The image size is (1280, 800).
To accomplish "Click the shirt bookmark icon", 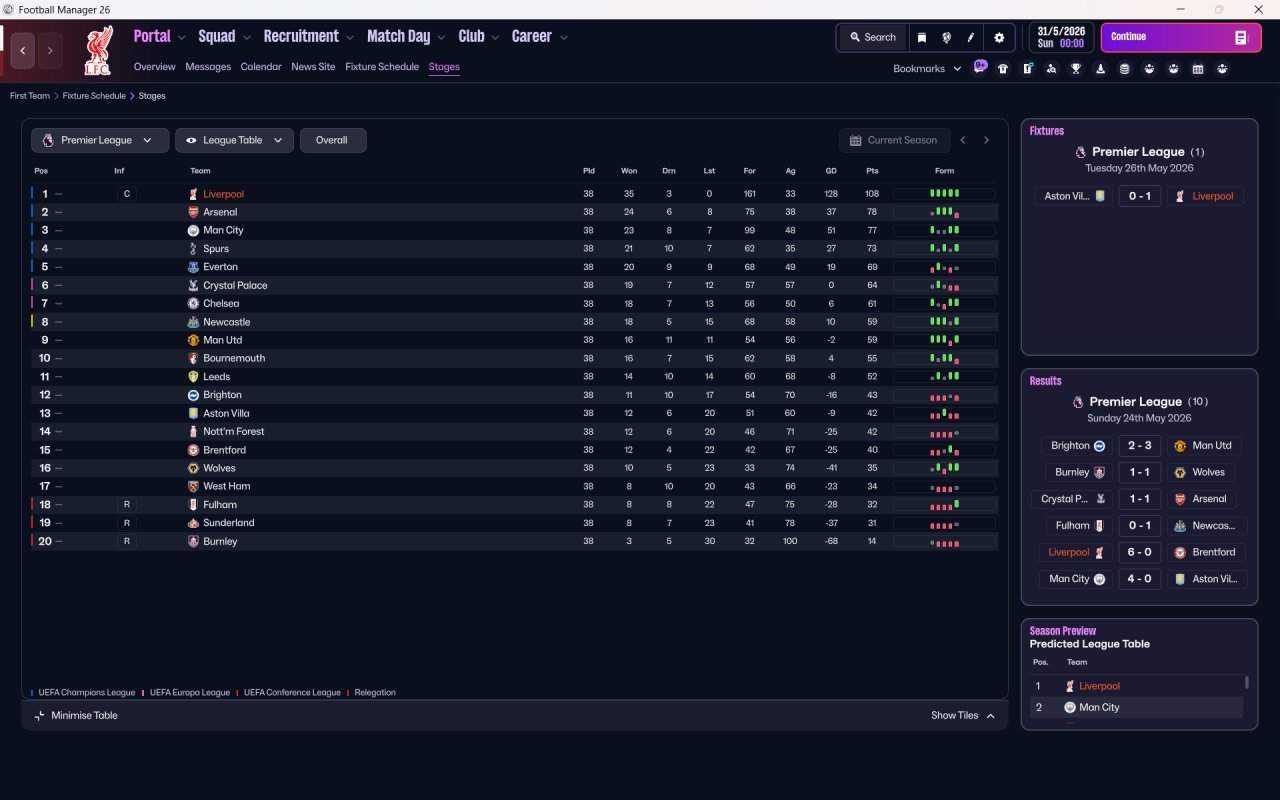I will tap(1003, 69).
